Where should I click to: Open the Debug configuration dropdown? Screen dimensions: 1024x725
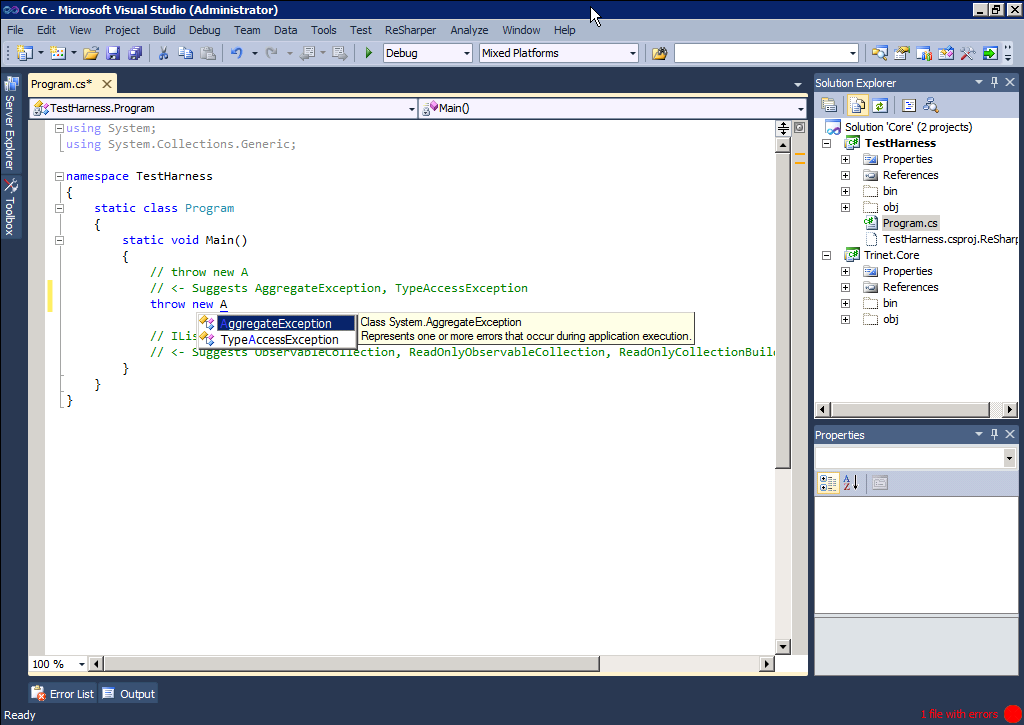467,54
